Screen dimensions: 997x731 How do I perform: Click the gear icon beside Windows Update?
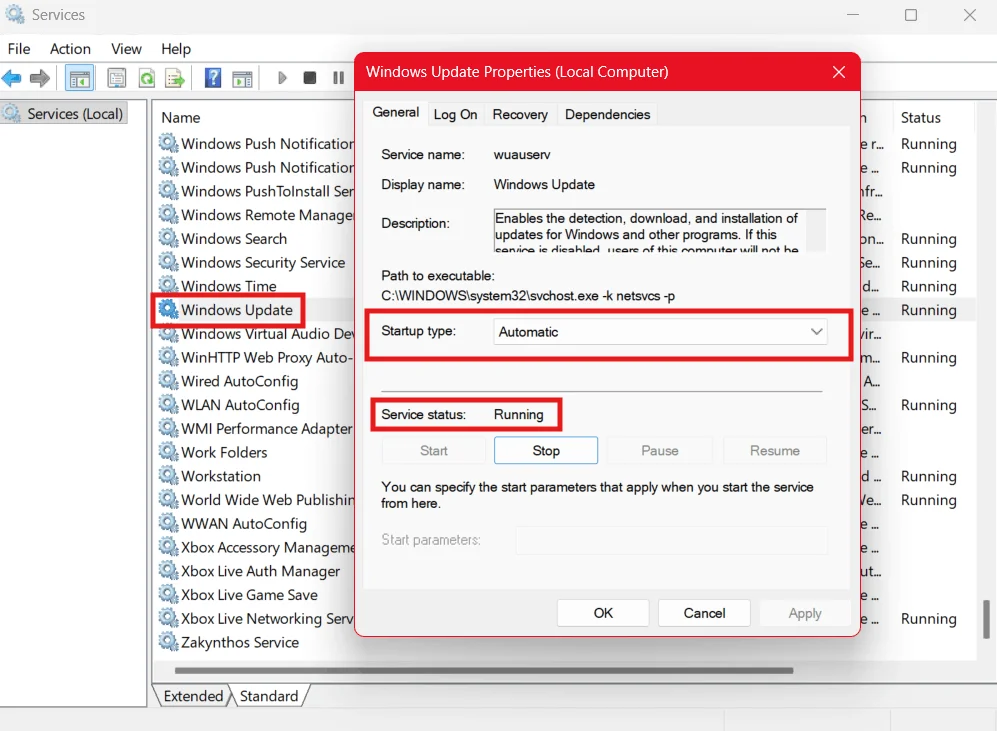(x=168, y=309)
